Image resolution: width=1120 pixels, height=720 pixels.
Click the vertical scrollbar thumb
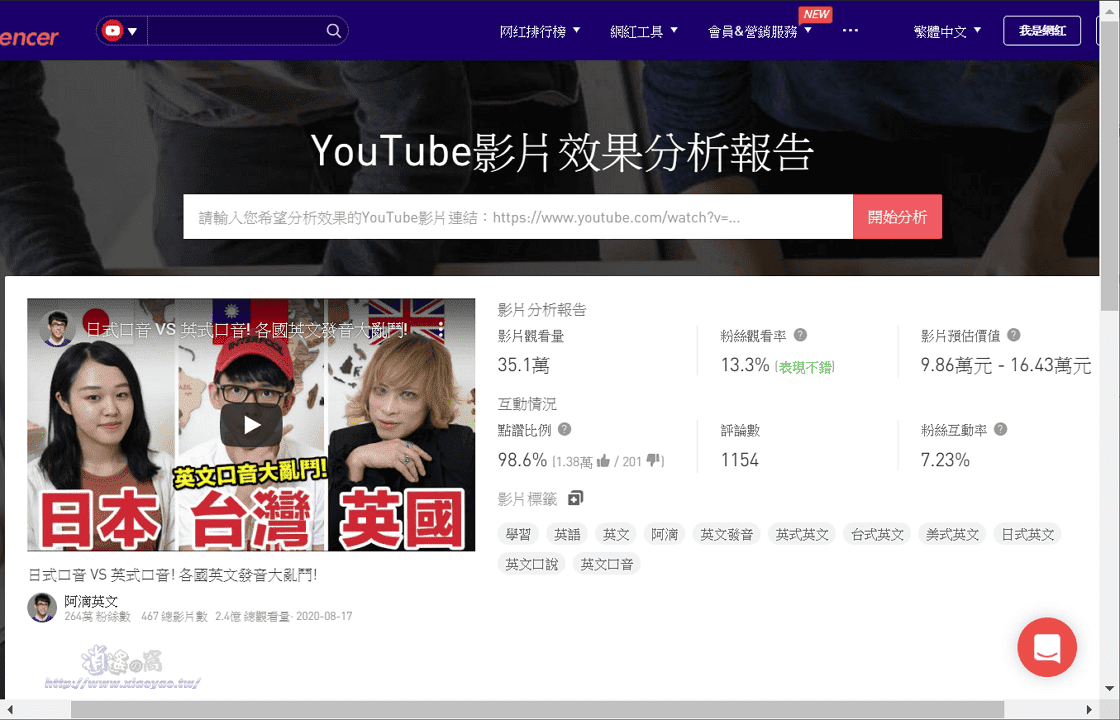pyautogui.click(x=1109, y=164)
